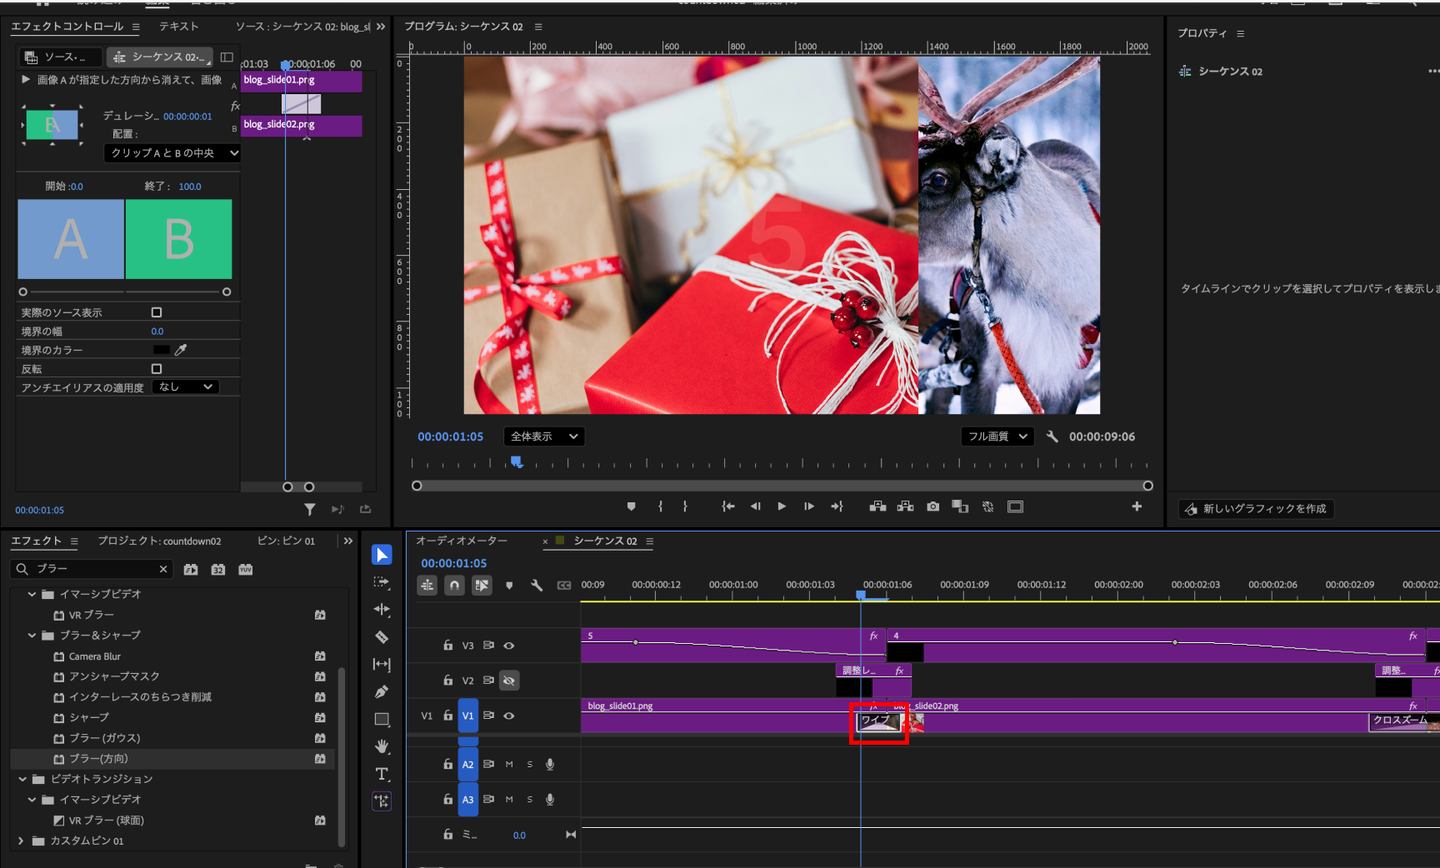
Task: Collapse the ブラー&シャープ folder
Action: [32, 636]
